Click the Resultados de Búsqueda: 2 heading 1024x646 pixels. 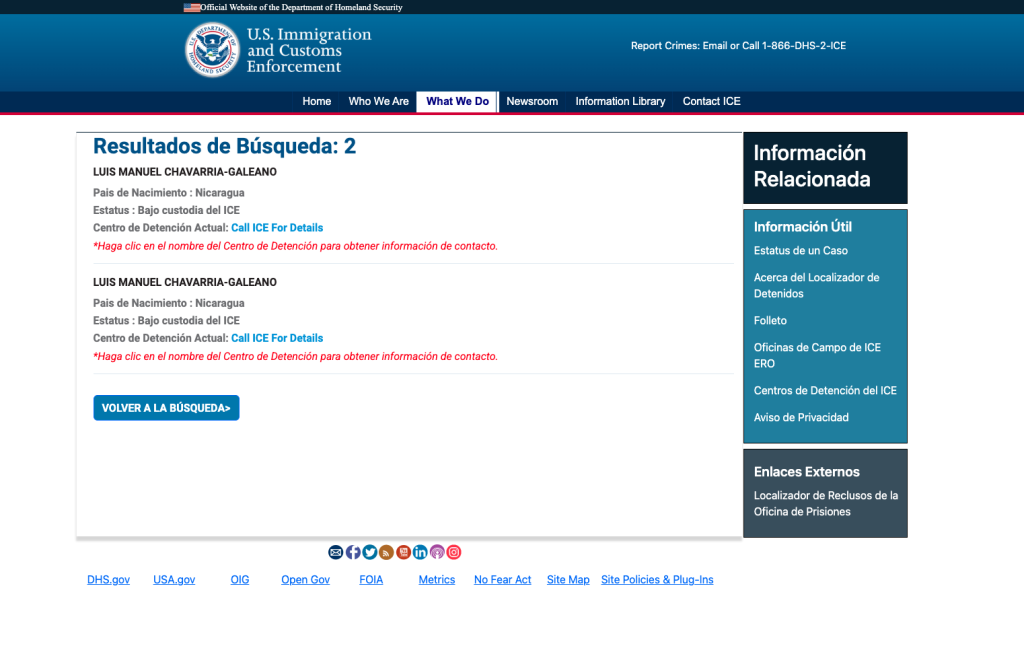coord(225,146)
